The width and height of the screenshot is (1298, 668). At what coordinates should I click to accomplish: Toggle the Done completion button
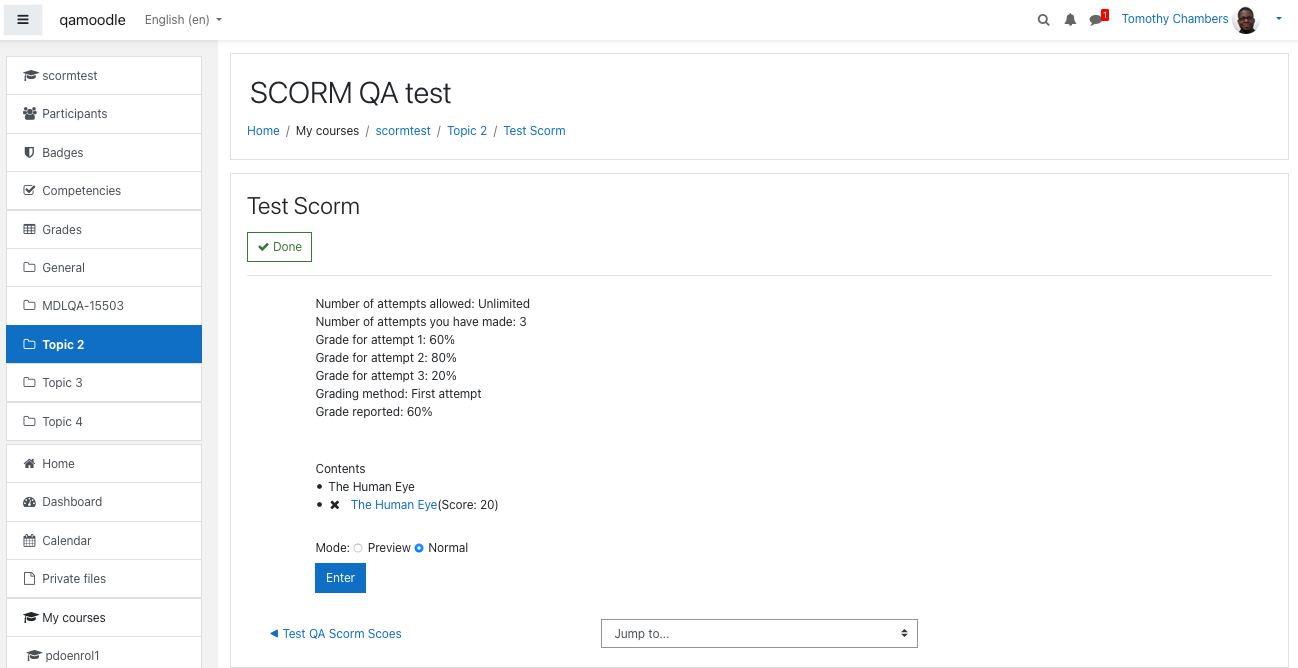[279, 247]
